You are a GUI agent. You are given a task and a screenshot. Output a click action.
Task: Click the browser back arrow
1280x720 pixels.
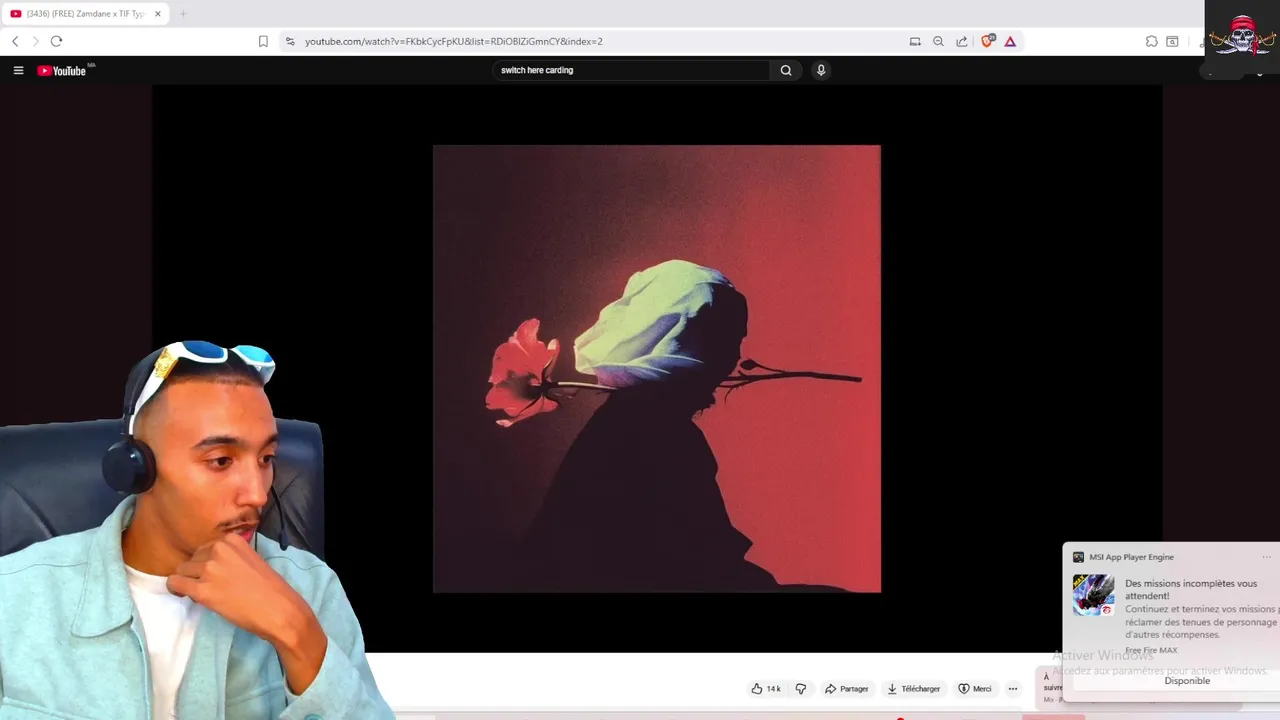(x=15, y=41)
